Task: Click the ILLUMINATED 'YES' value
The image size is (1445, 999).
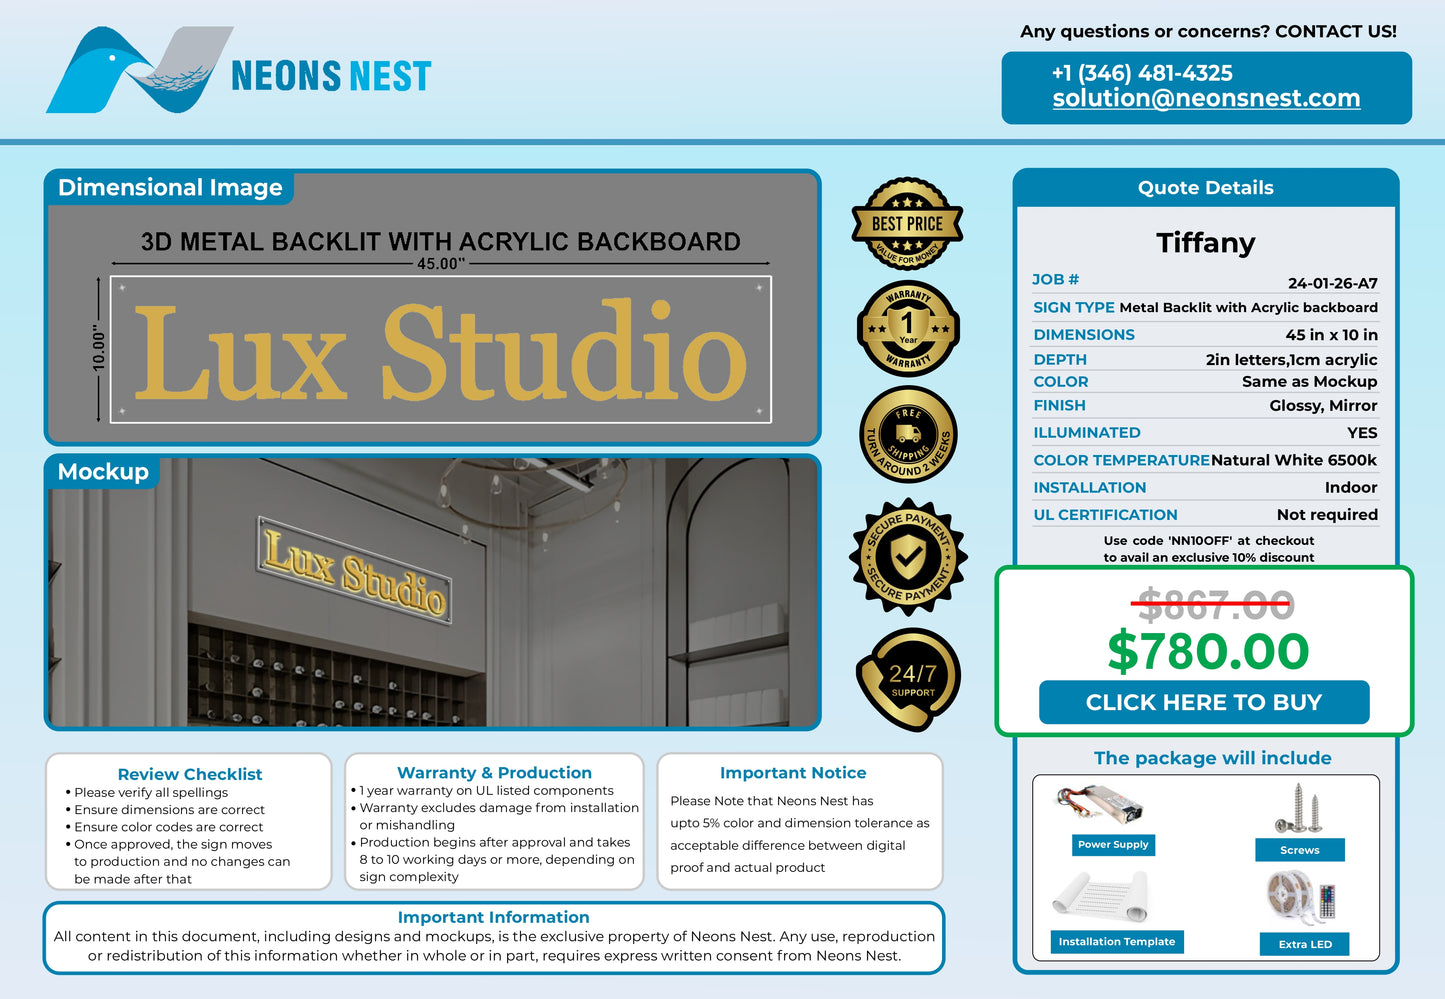Action: coord(1362,433)
